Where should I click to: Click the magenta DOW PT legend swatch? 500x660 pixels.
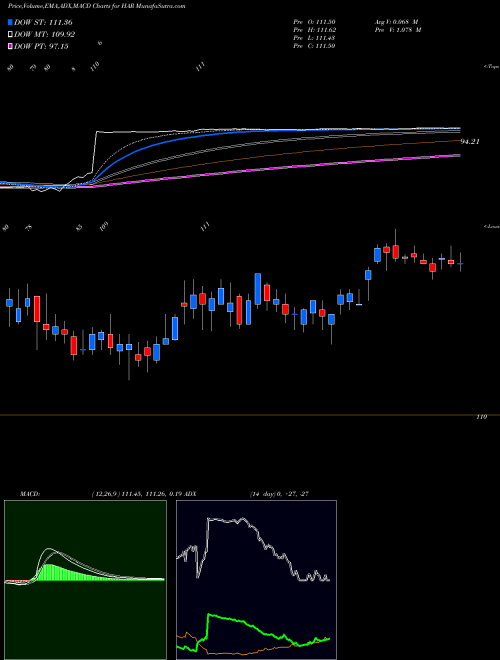click(11, 46)
